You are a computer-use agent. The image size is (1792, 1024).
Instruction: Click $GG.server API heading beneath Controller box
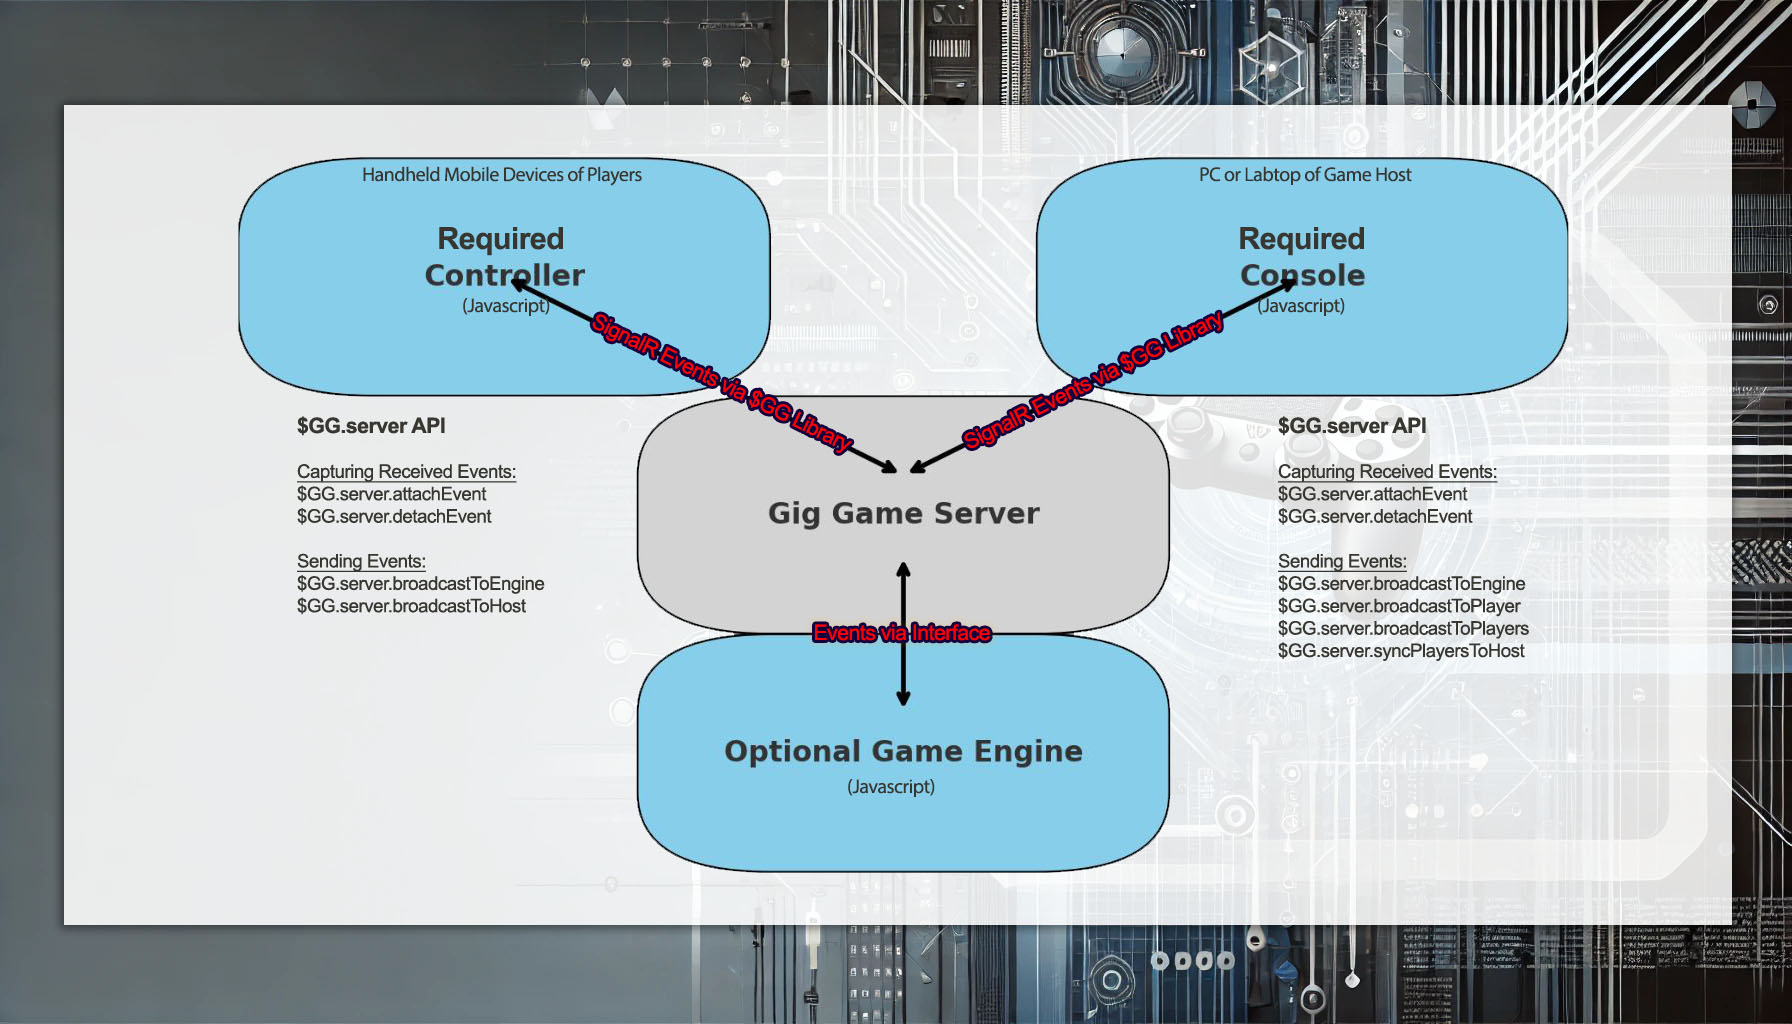[371, 426]
